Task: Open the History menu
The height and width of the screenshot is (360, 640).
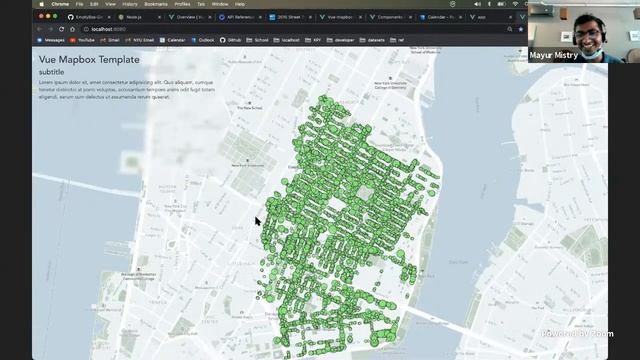Action: coord(130,4)
